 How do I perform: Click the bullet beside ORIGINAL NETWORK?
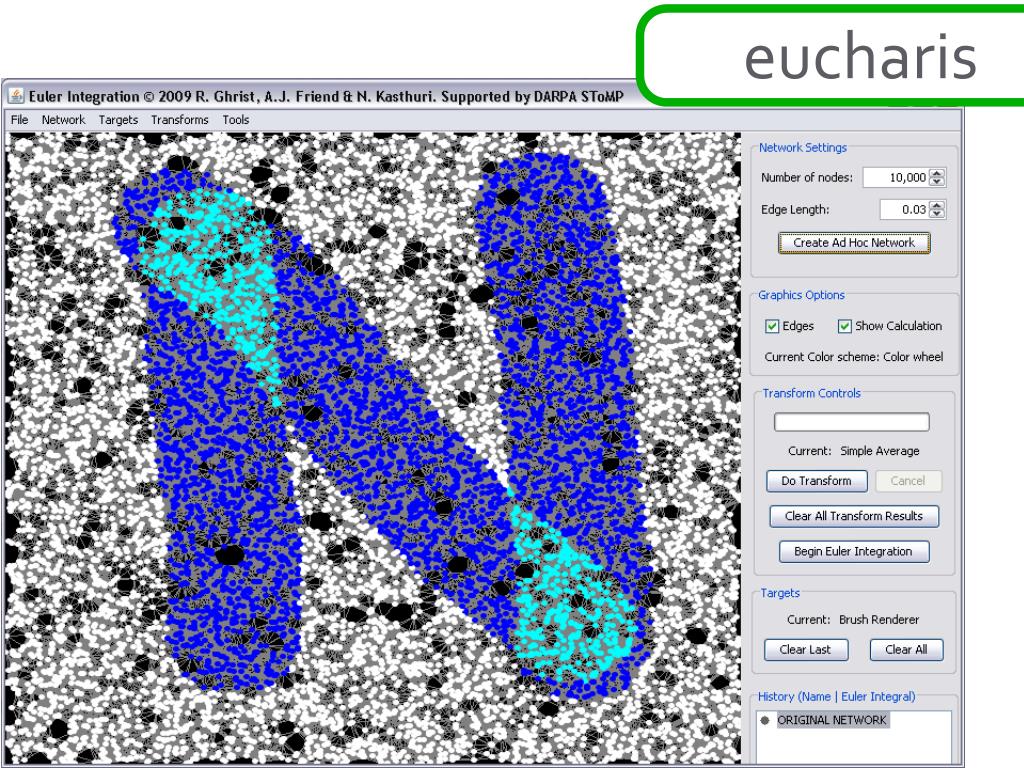[x=765, y=720]
